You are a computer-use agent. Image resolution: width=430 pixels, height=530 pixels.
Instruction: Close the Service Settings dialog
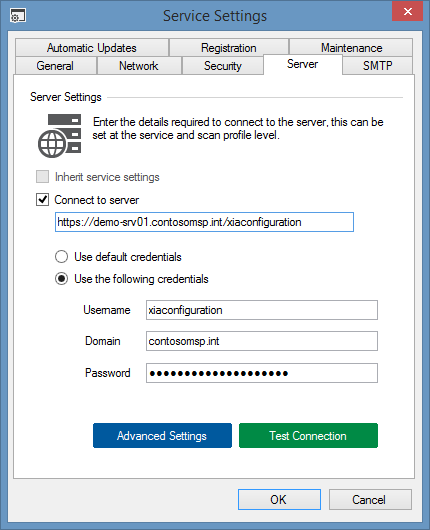tap(407, 11)
